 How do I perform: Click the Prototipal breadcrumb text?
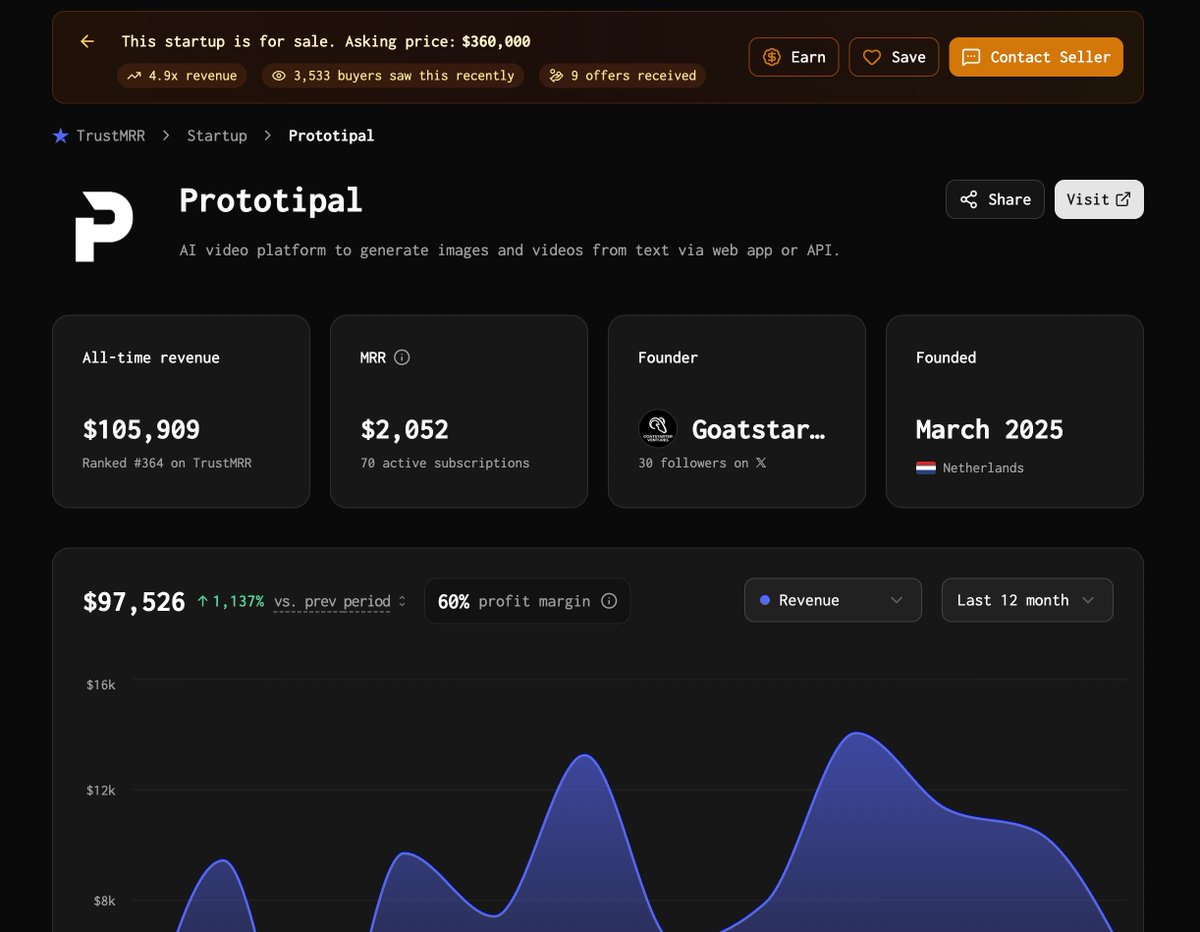331,135
